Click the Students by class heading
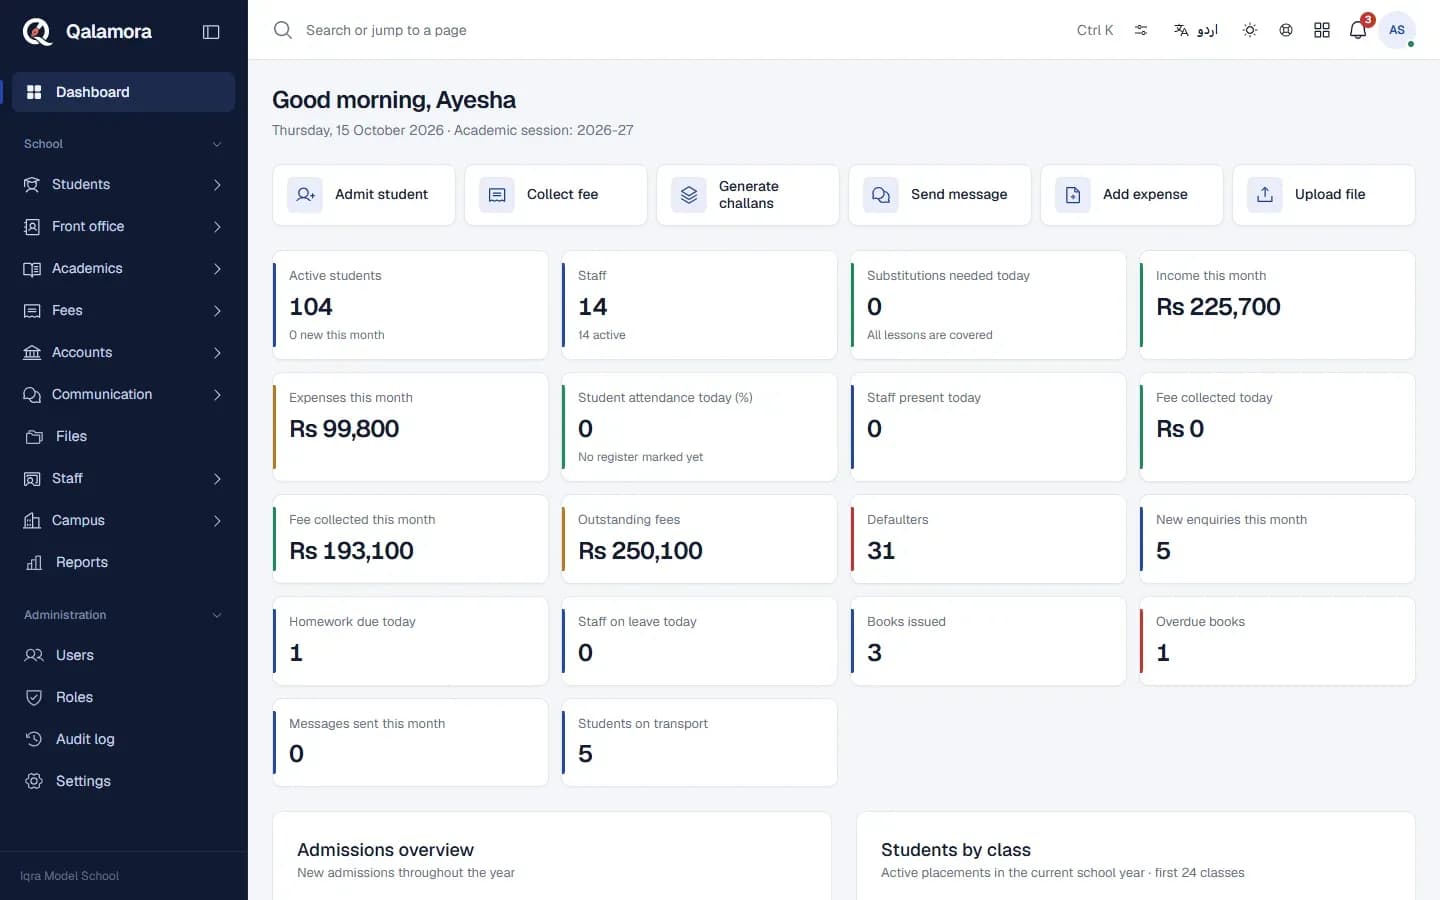This screenshot has height=900, width=1440. click(956, 850)
